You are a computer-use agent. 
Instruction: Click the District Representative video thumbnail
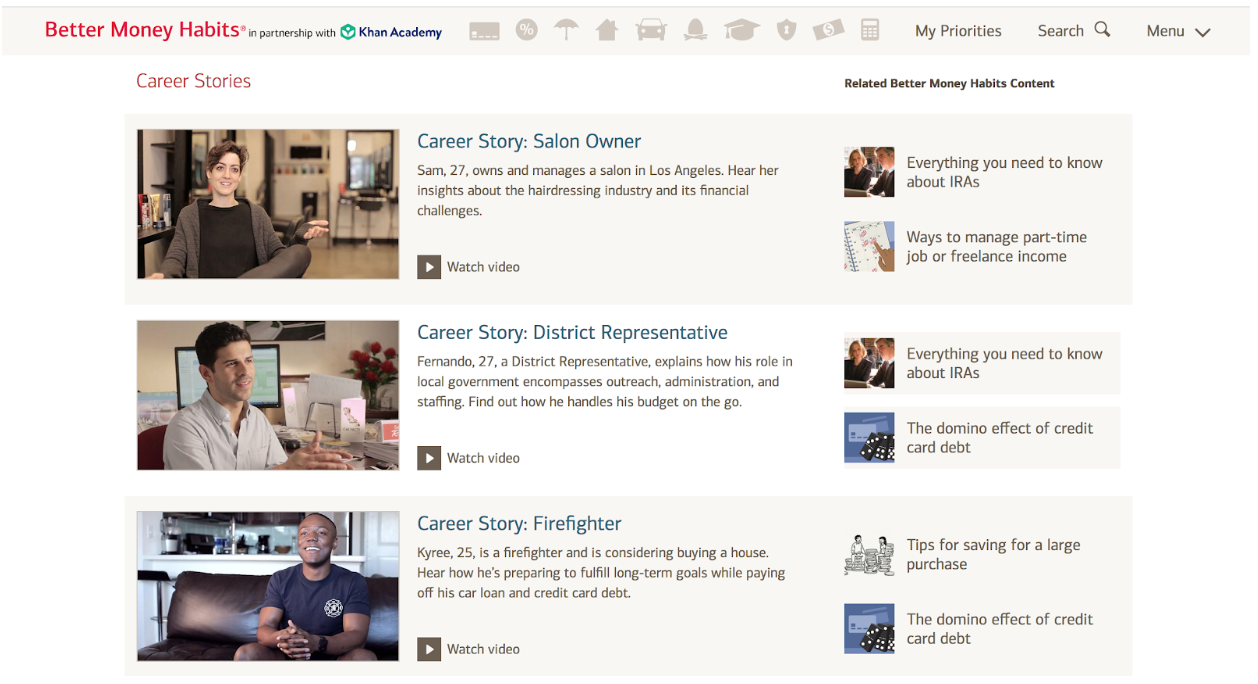[268, 395]
